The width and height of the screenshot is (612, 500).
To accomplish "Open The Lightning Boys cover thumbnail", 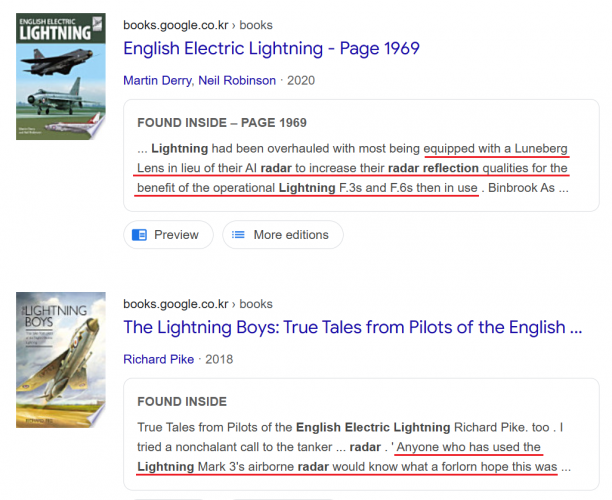I will tap(61, 359).
